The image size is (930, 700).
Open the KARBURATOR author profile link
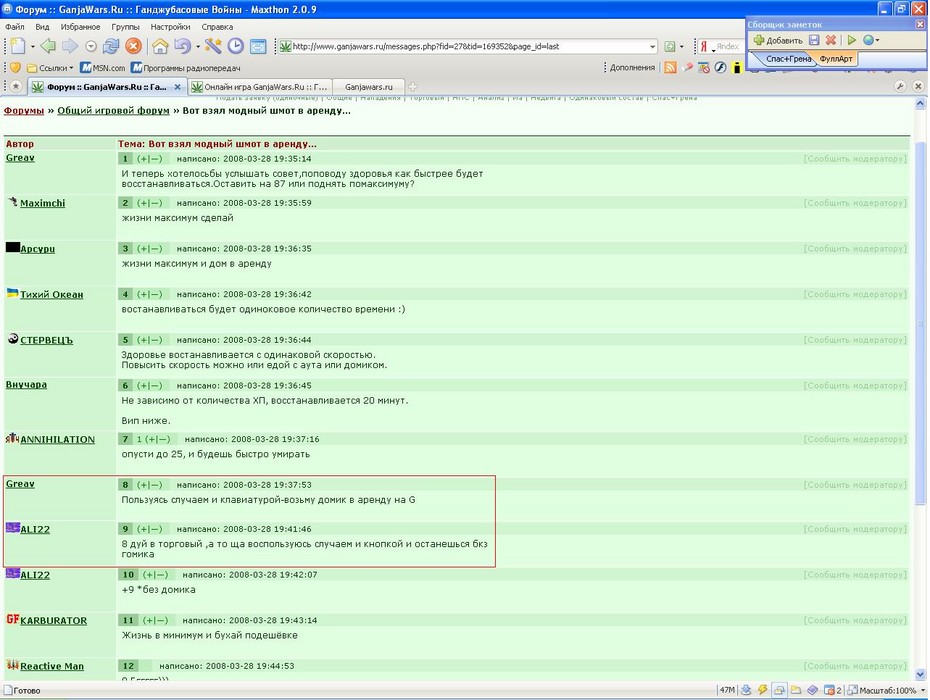tap(53, 621)
